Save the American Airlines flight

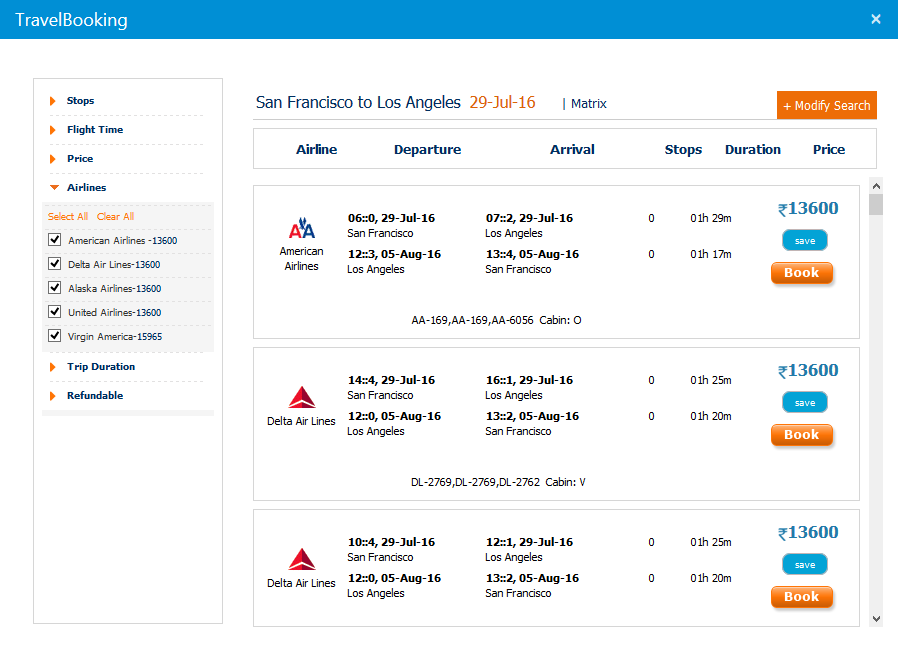click(x=805, y=241)
